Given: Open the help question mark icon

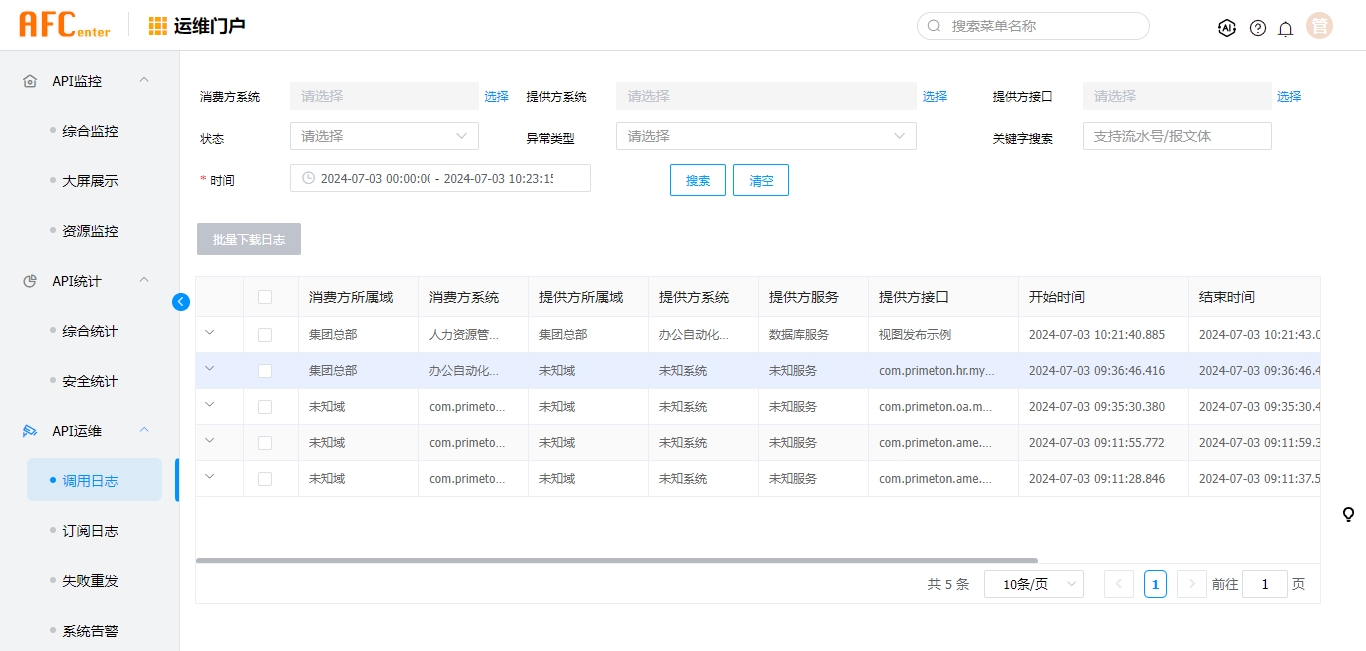Looking at the screenshot, I should point(1258,28).
